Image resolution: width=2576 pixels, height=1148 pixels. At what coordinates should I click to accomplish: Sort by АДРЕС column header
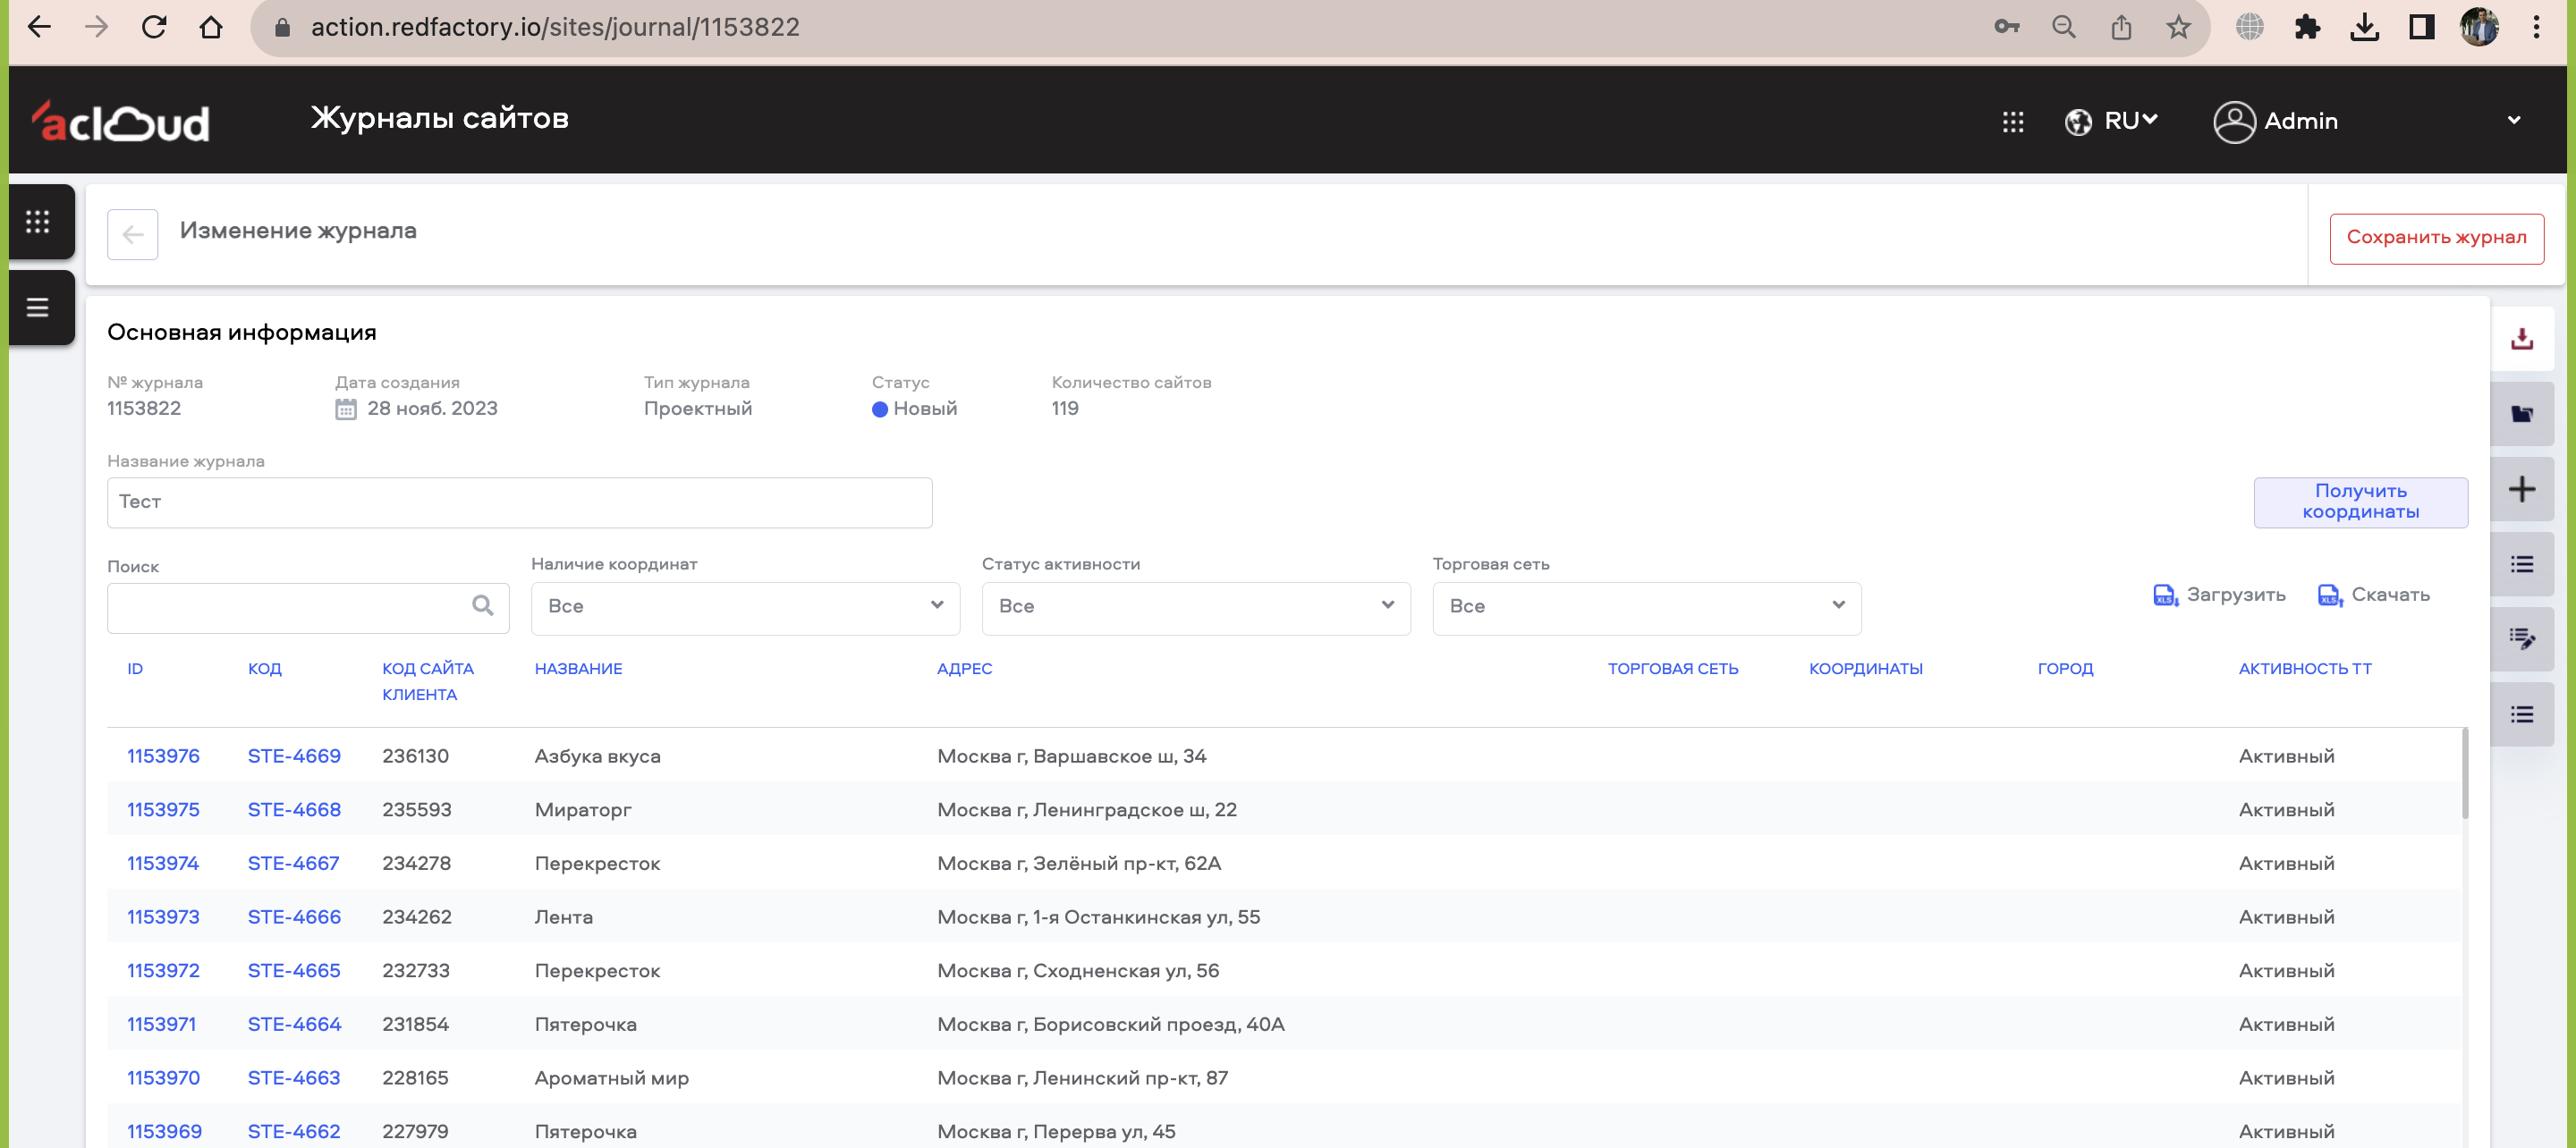[964, 668]
